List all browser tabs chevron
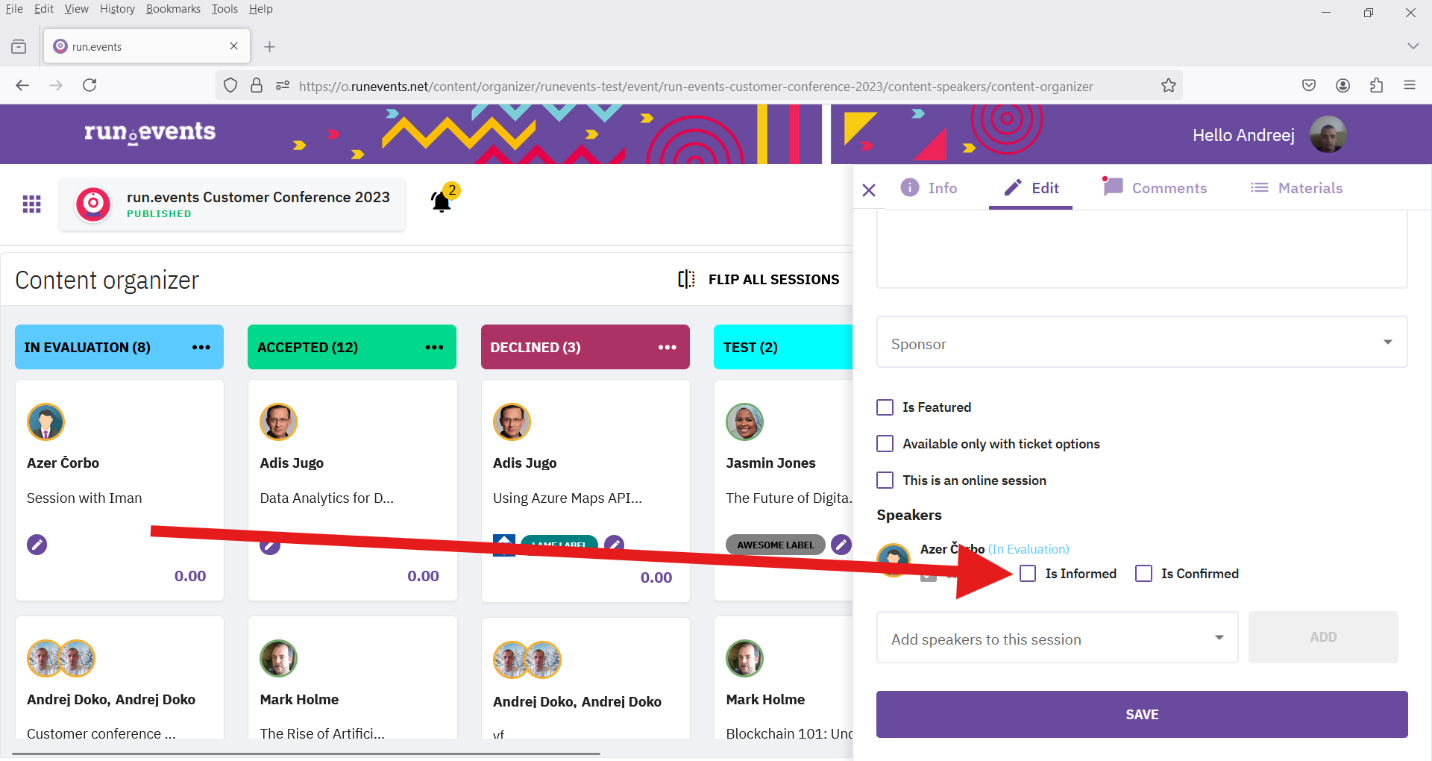Image resolution: width=1432 pixels, height=761 pixels. pos(1413,46)
